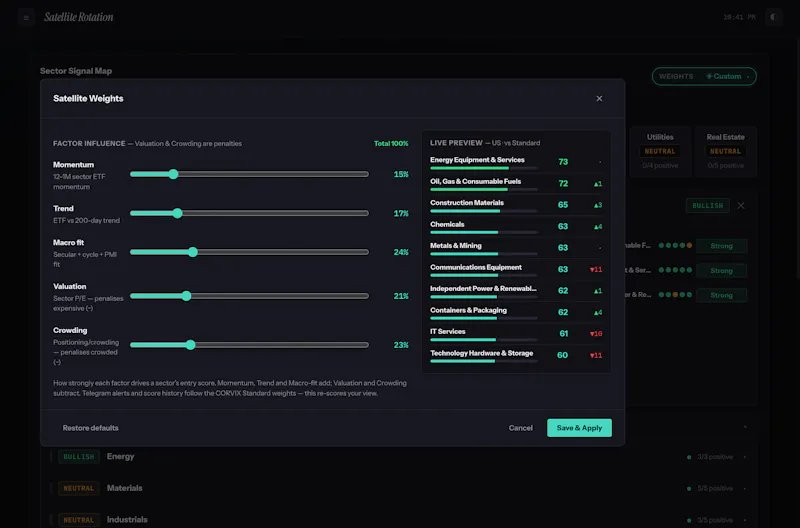
Task: Click the red ▼11 change for Communications Equipment
Action: [x=596, y=269]
